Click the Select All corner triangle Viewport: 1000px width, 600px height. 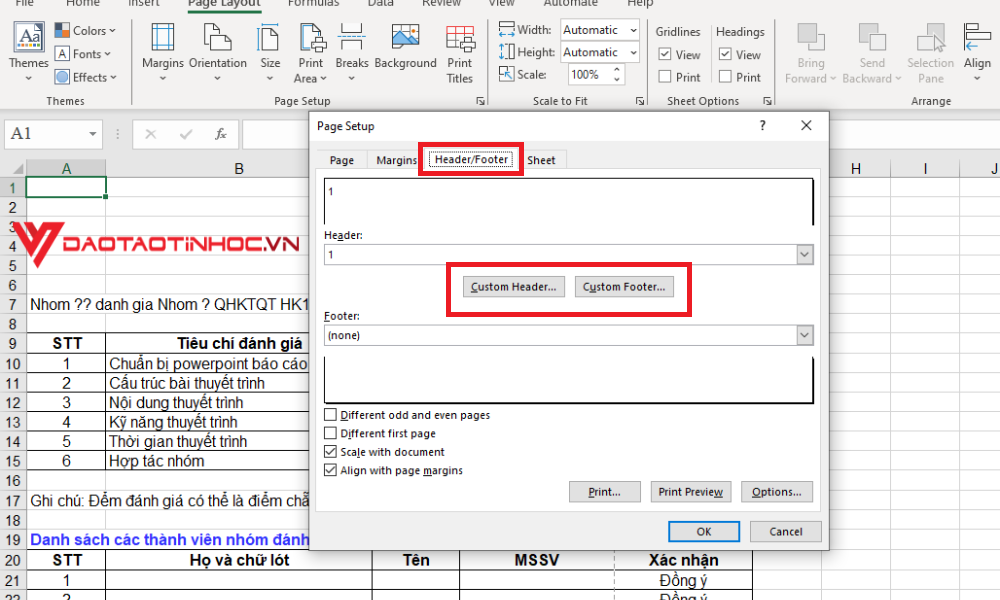[x=17, y=168]
